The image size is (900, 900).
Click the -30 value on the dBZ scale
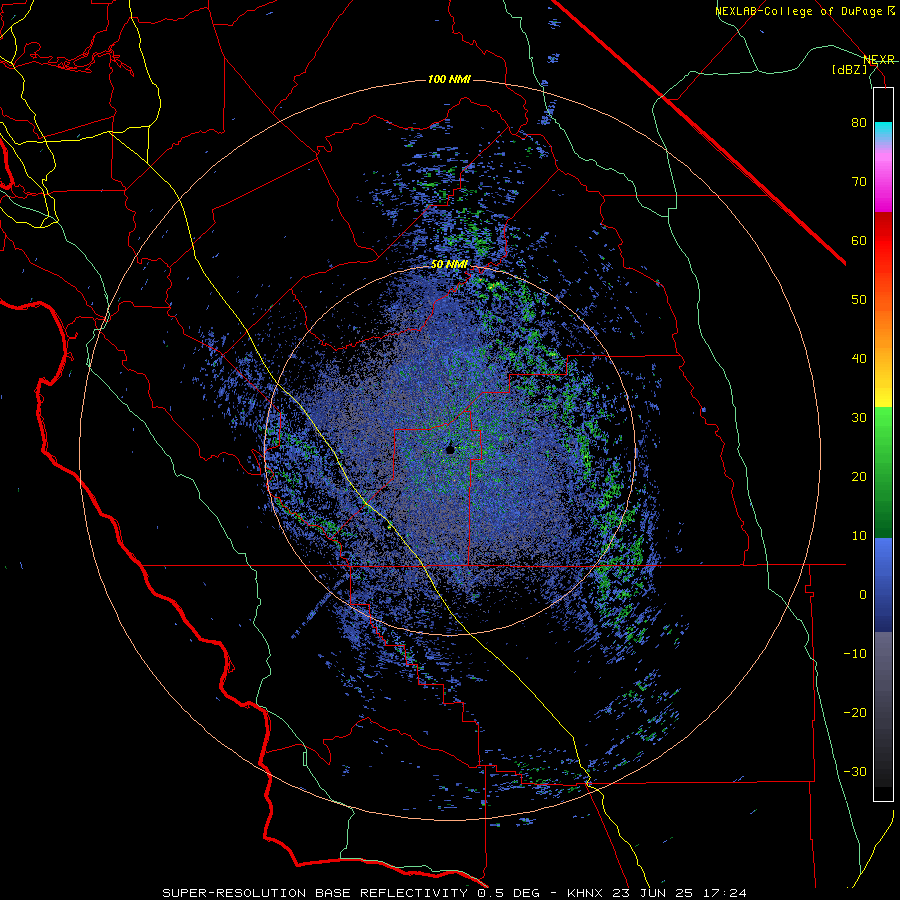pyautogui.click(x=855, y=771)
